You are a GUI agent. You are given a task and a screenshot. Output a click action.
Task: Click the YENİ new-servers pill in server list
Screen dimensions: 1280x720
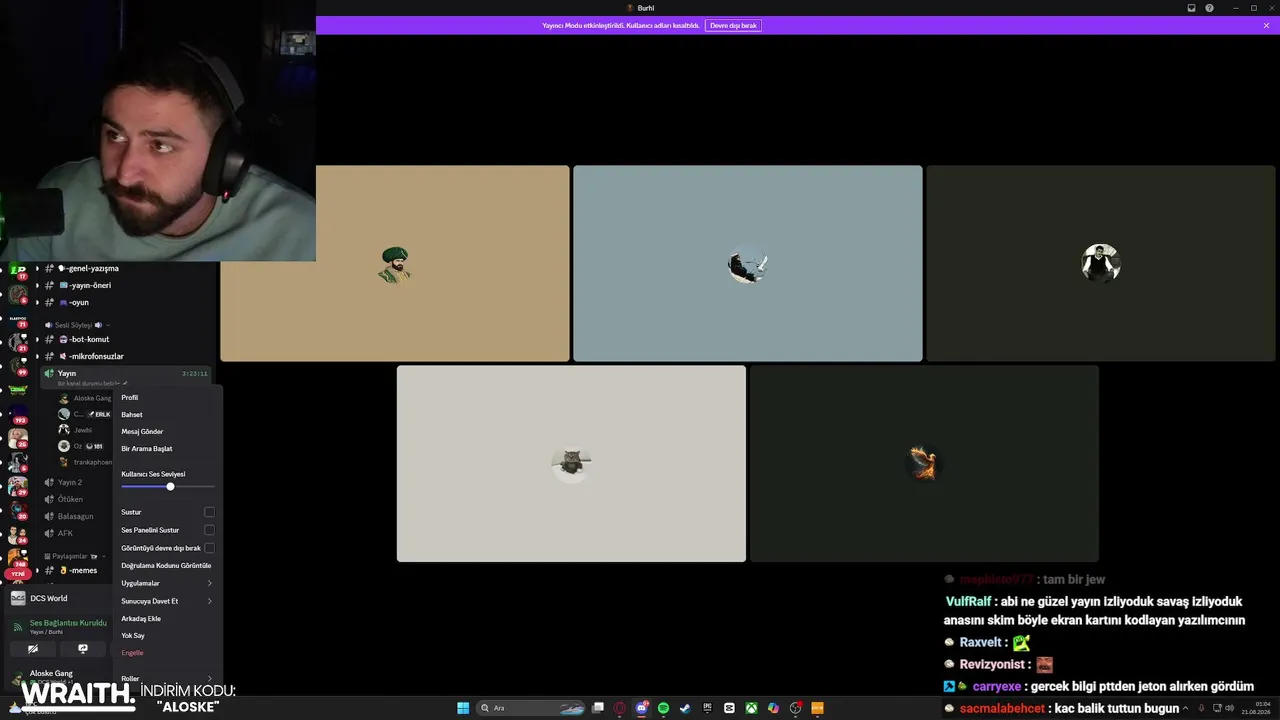(x=17, y=574)
